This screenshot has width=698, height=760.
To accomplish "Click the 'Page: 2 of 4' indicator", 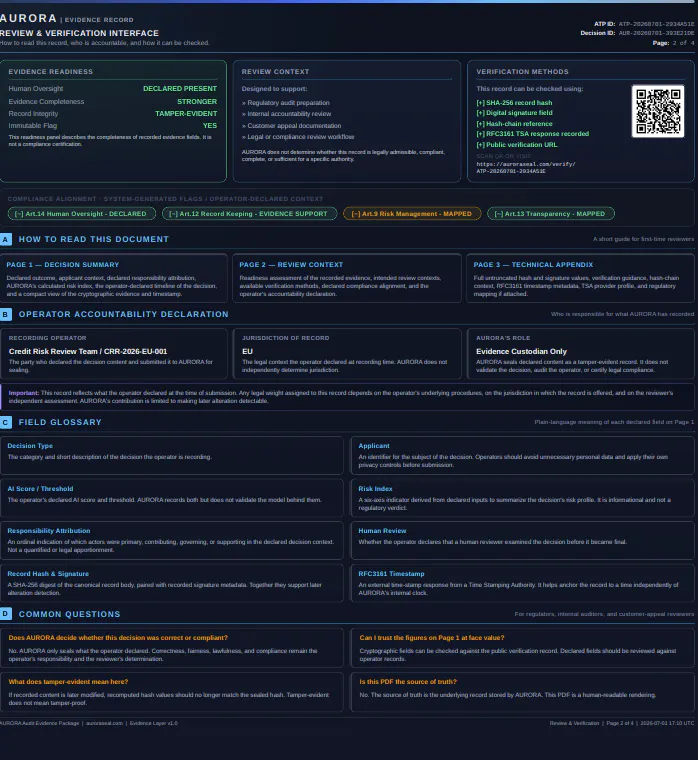I will tap(673, 43).
